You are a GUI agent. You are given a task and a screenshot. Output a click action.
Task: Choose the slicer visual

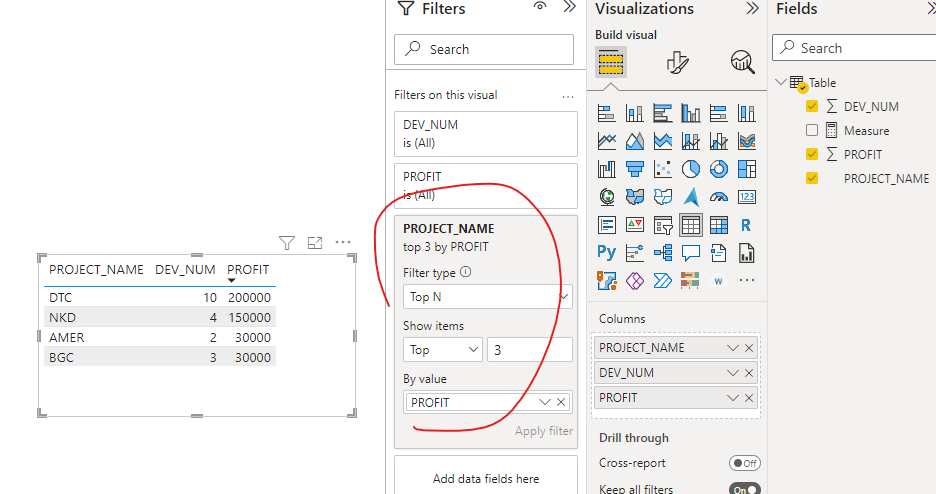[663, 226]
